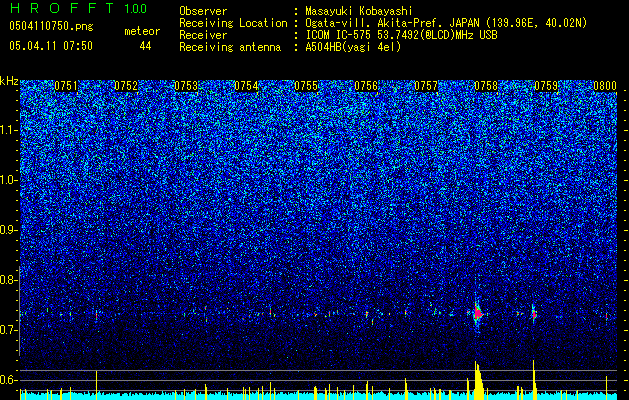
Task: Click the observer name Masayuki Kobayashi
Action: click(x=358, y=11)
